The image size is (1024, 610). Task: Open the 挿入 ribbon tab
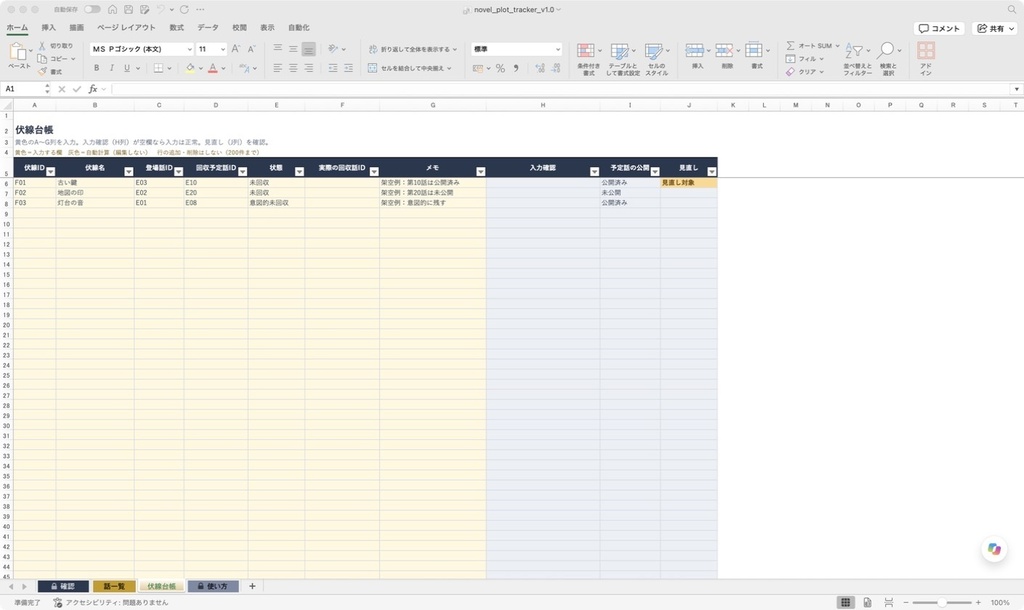coord(48,27)
